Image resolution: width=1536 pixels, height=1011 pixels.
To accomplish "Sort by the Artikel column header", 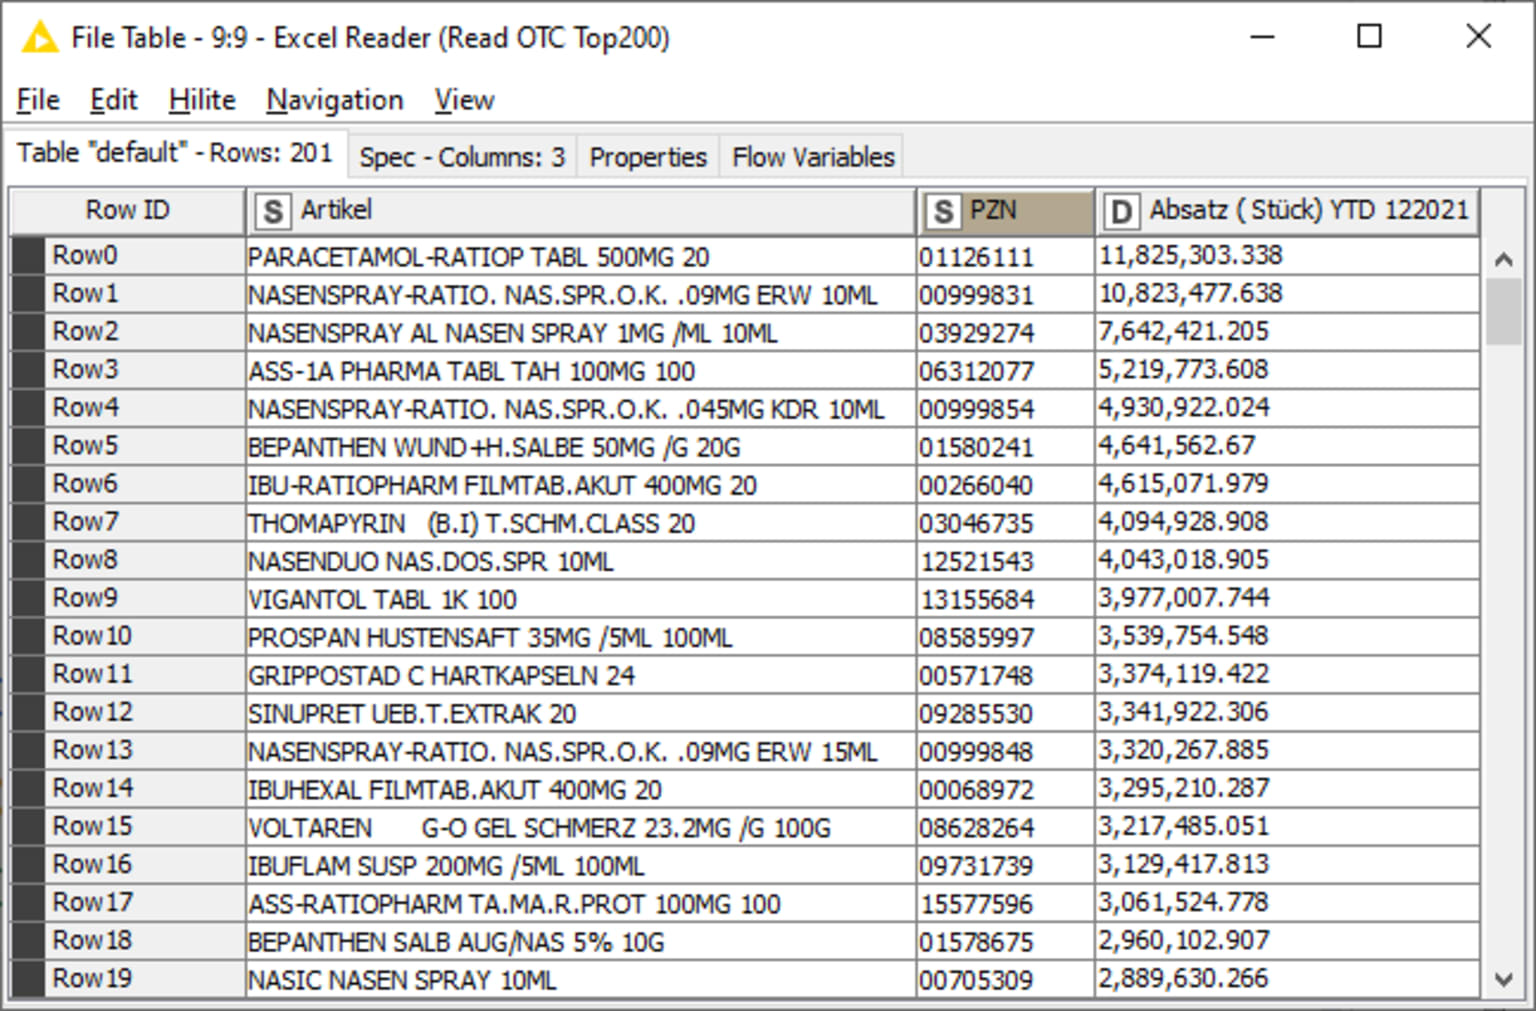I will point(580,211).
